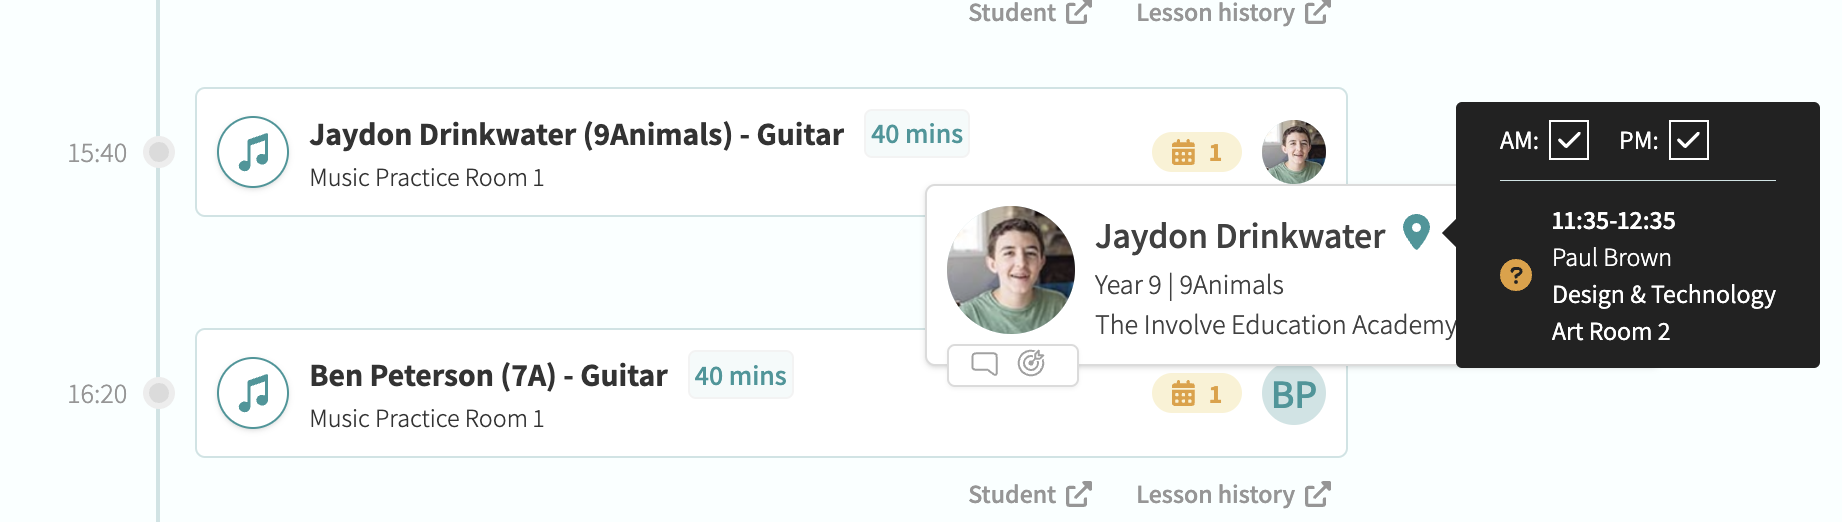Open the Student link below Ben's lesson

(1030, 494)
